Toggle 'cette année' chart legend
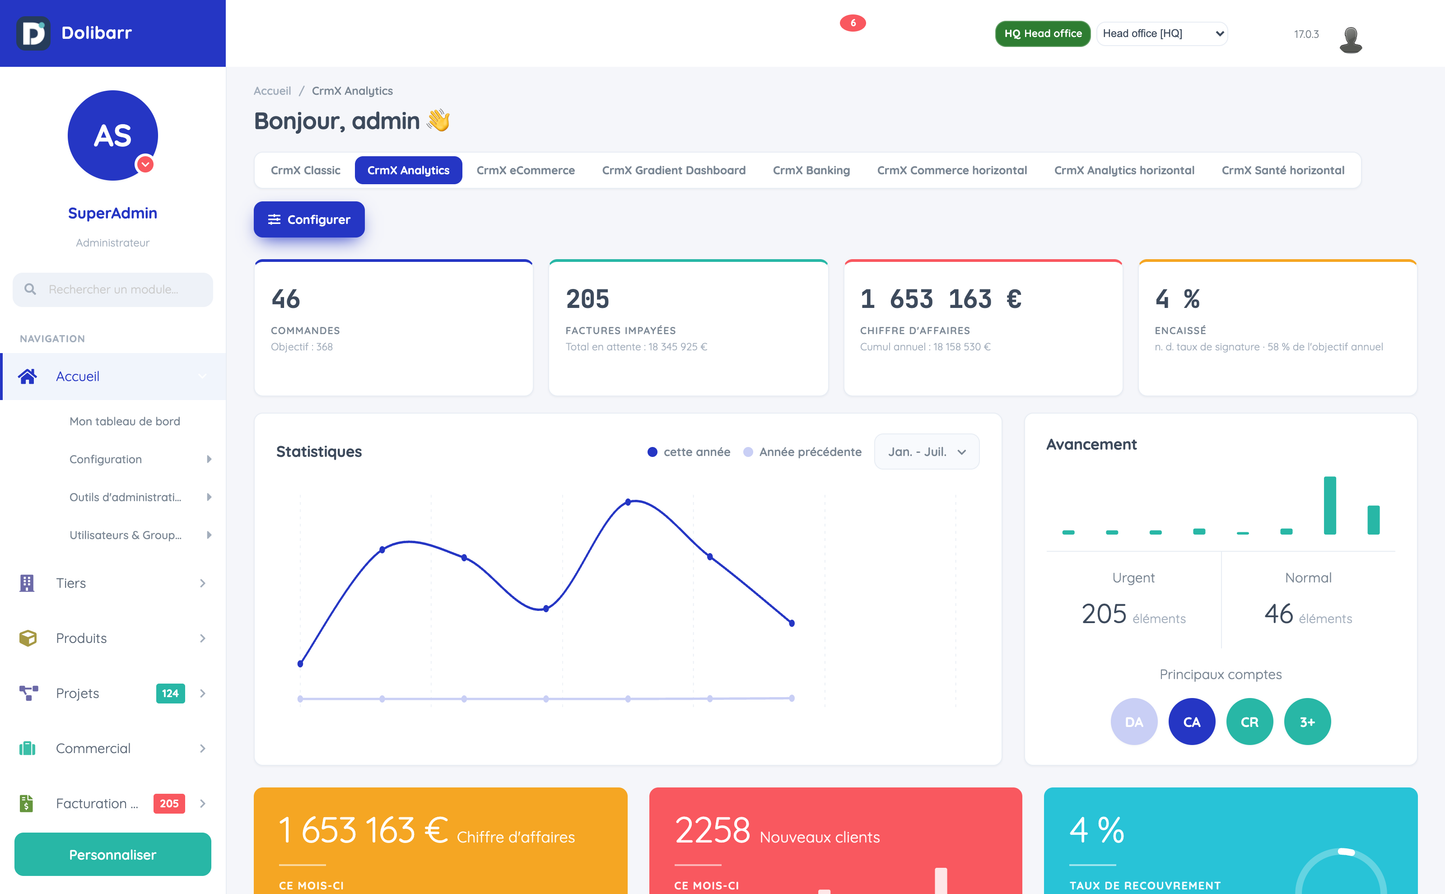1445x894 pixels. pyautogui.click(x=689, y=452)
